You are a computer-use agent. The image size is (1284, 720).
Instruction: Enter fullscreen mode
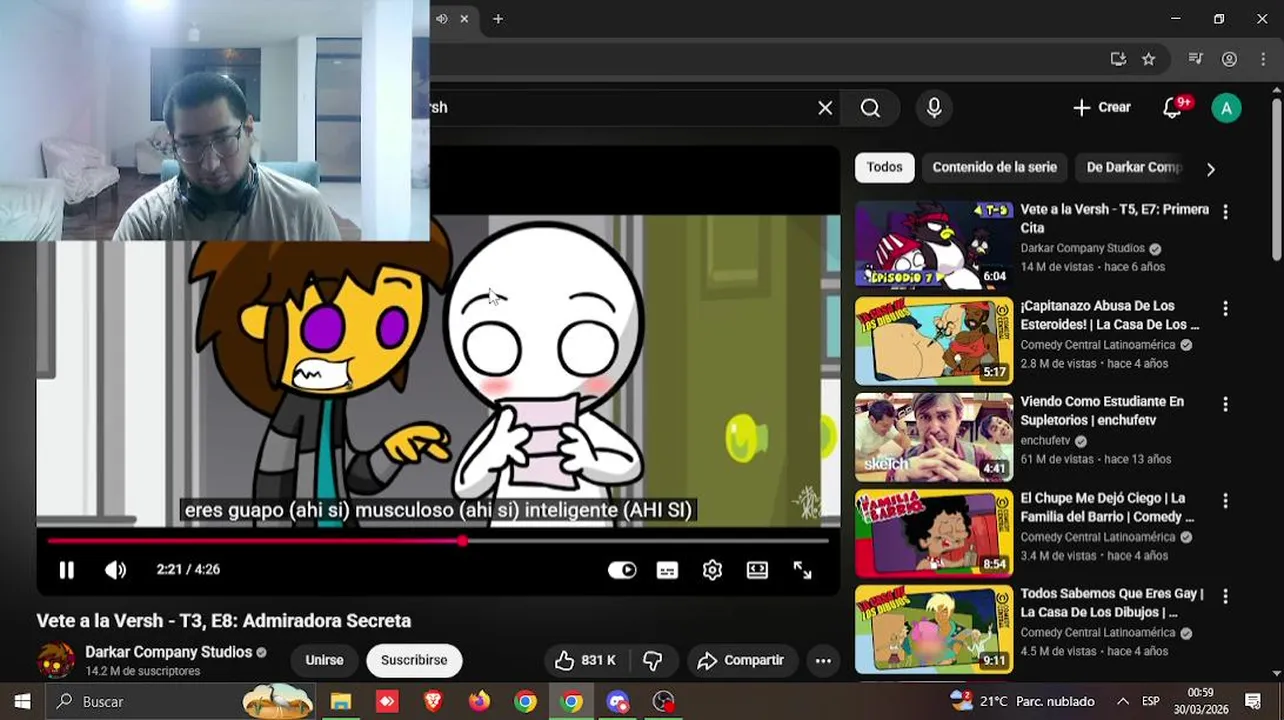coord(802,570)
